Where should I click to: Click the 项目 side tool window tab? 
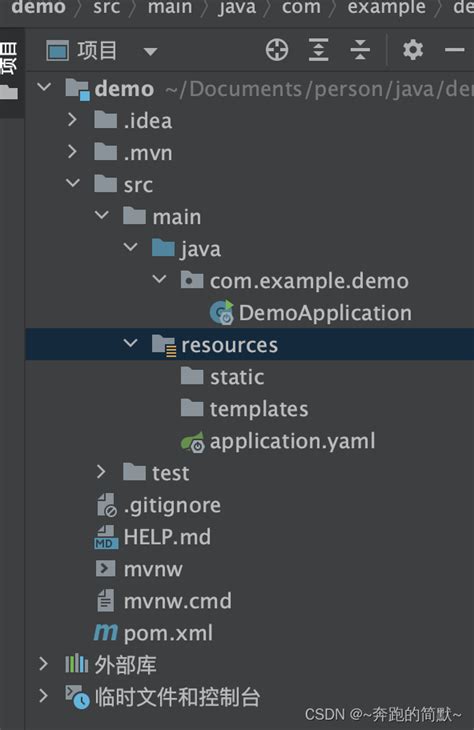tap(9, 57)
